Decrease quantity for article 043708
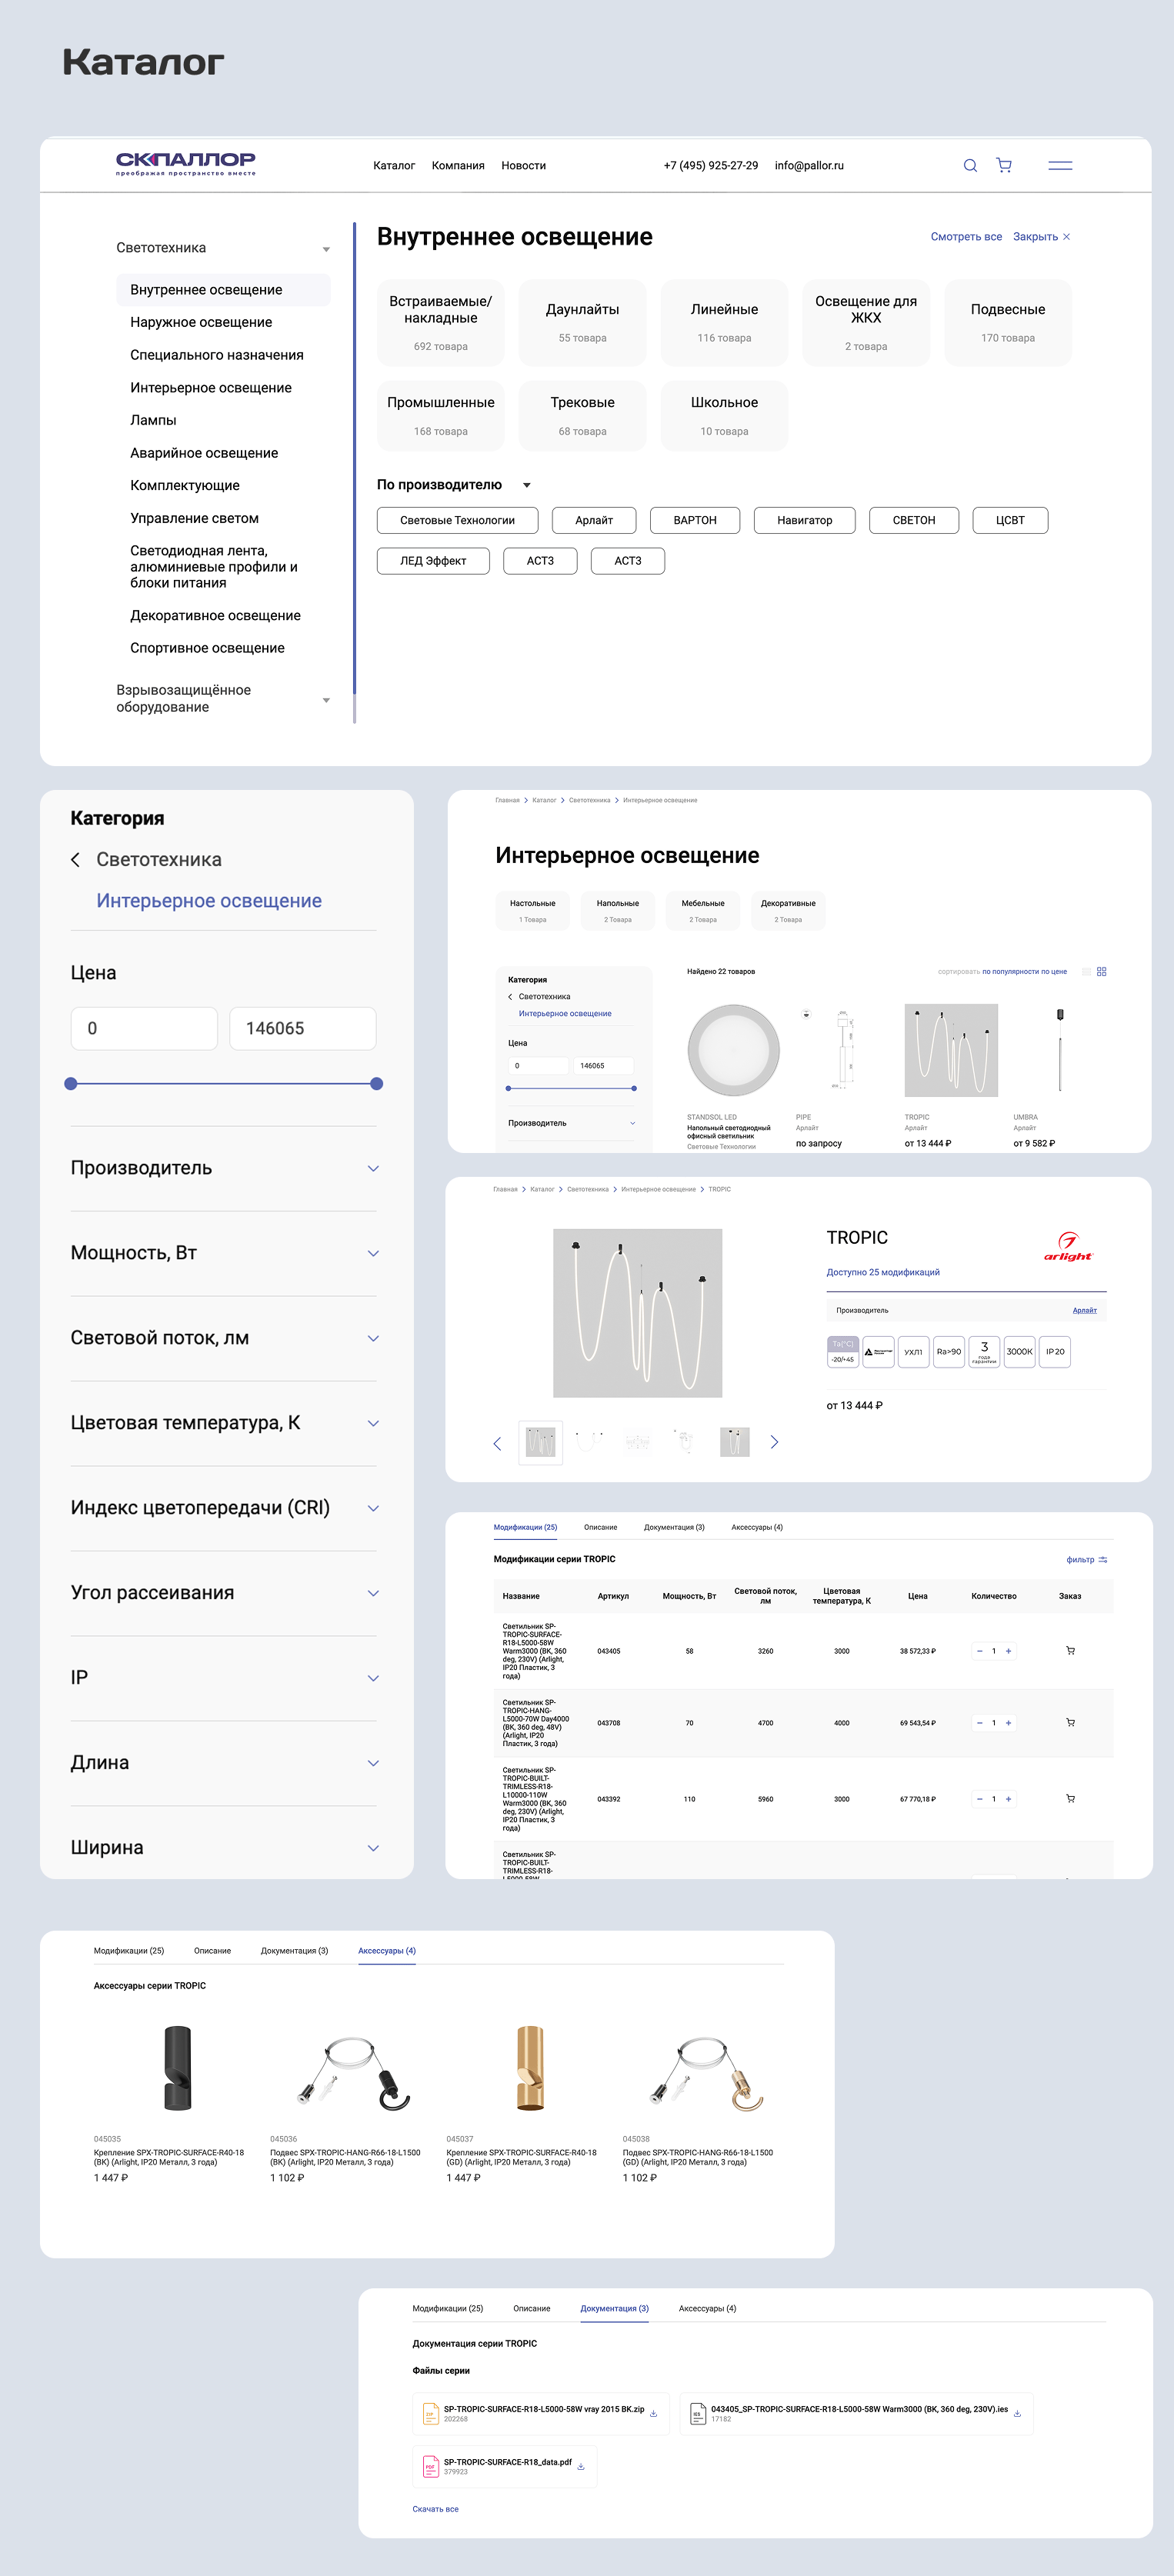1174x2576 pixels. click(x=980, y=1723)
